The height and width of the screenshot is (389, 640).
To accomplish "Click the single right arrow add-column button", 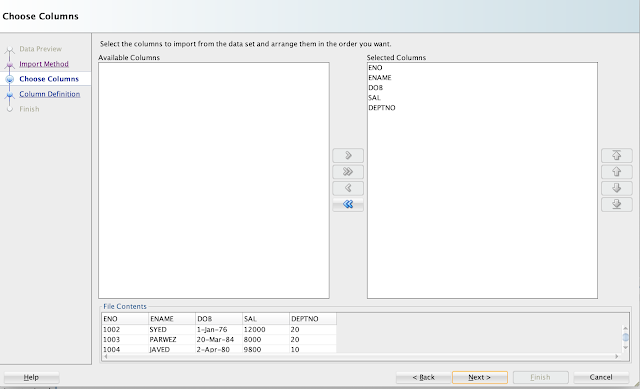I will point(348,156).
